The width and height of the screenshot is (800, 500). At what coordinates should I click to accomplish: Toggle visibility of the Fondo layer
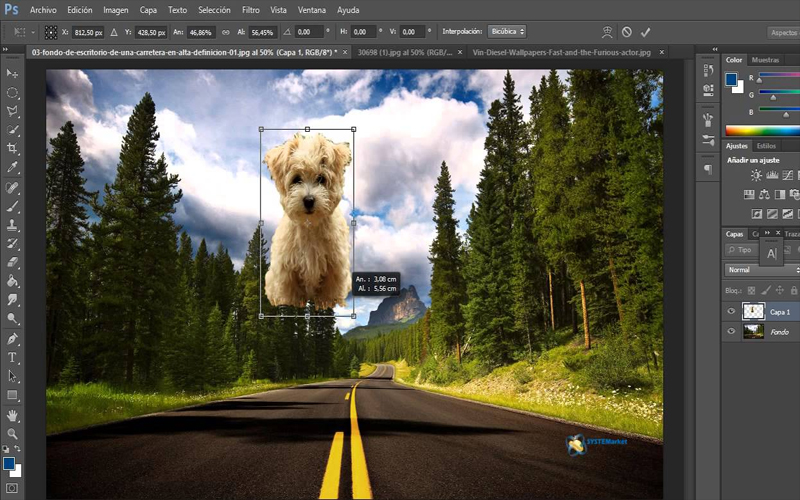coord(731,331)
